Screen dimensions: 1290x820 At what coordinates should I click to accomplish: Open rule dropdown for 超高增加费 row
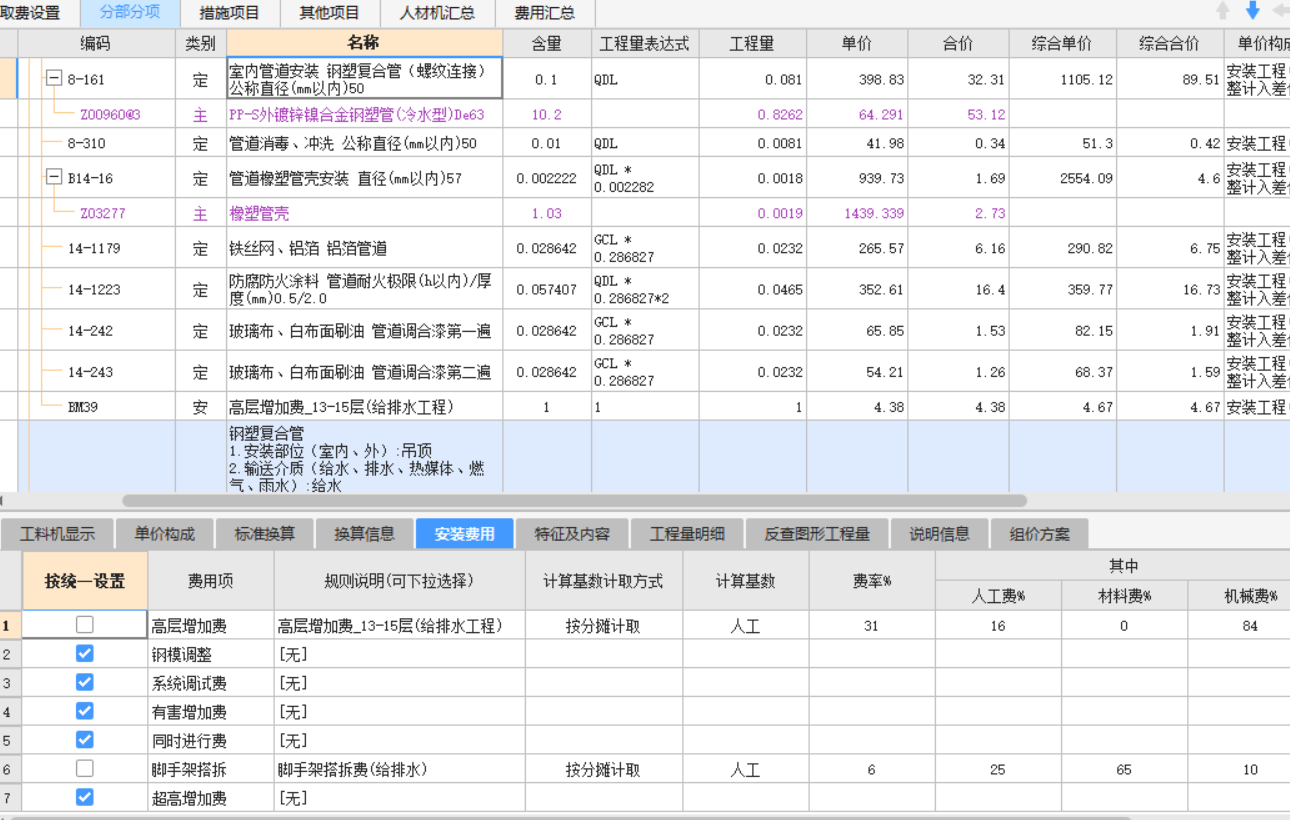click(x=400, y=799)
